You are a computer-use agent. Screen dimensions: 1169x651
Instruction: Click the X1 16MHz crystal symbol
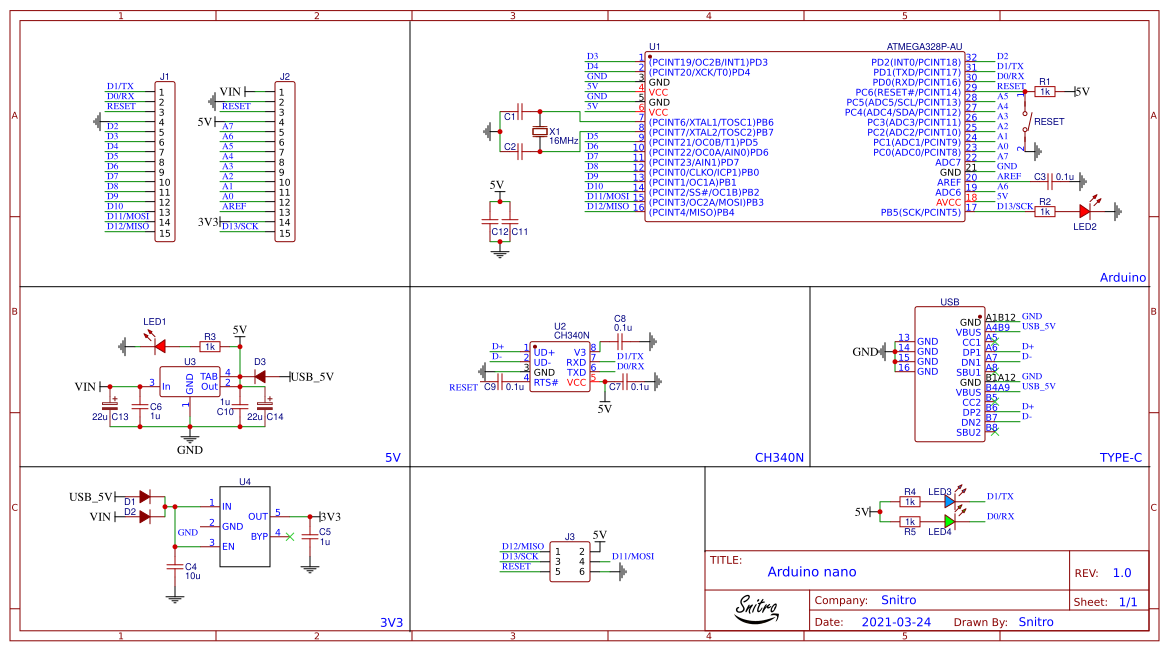click(540, 132)
